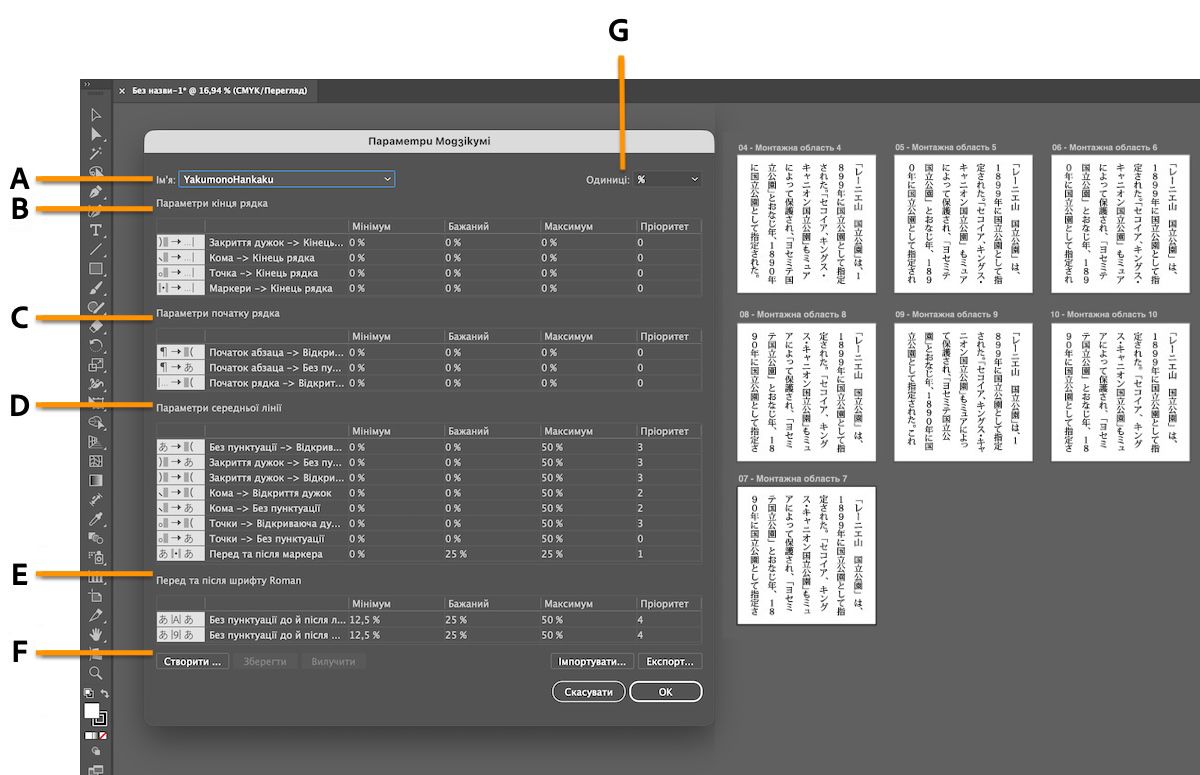Click the white Fill color swatch
Screen dimensions: 1200x775
pos(91,710)
